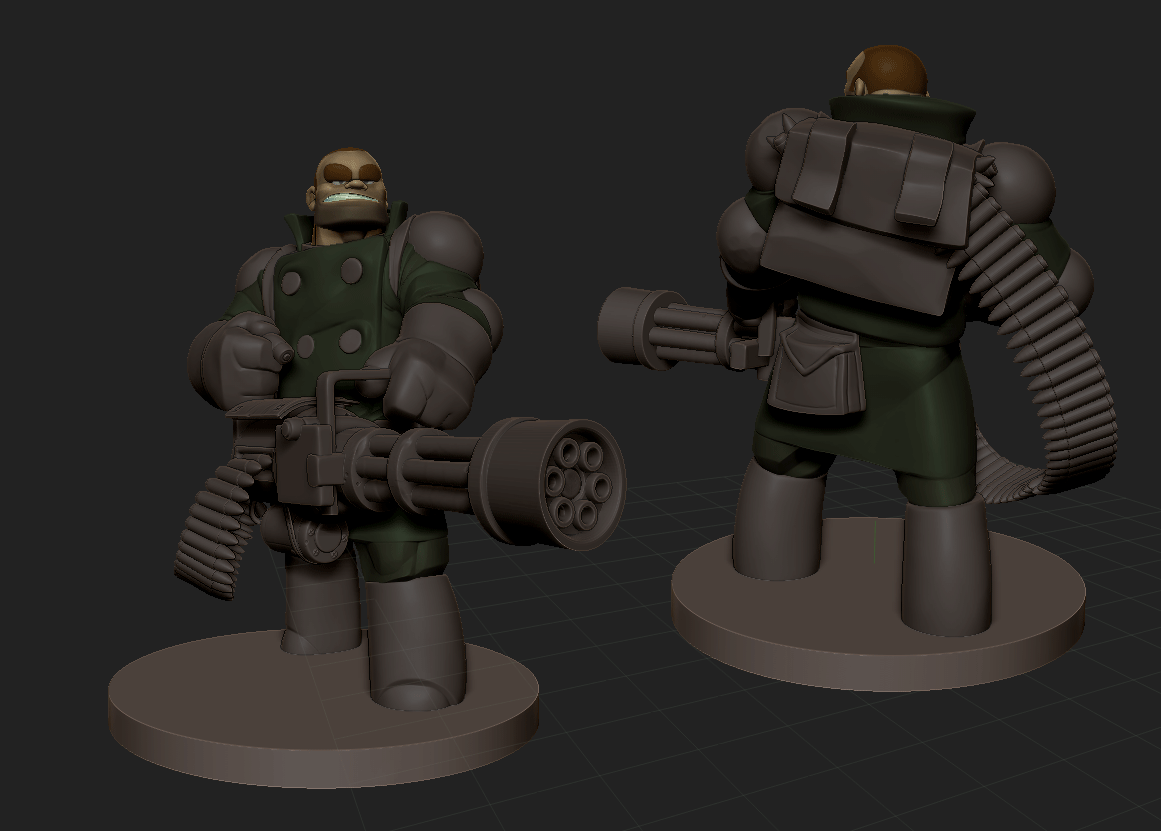This screenshot has height=831, width=1161.
Task: Select the front-facing soldier's head
Action: pos(349,196)
